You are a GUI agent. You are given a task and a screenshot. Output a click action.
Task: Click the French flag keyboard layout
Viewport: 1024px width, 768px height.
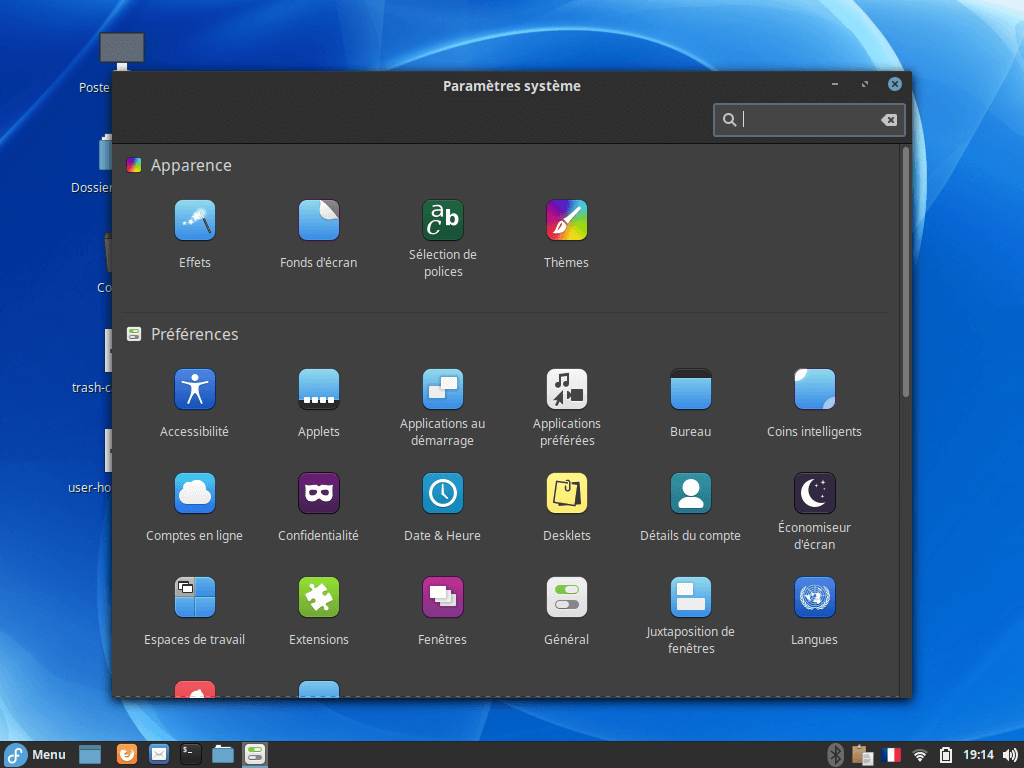pos(891,755)
